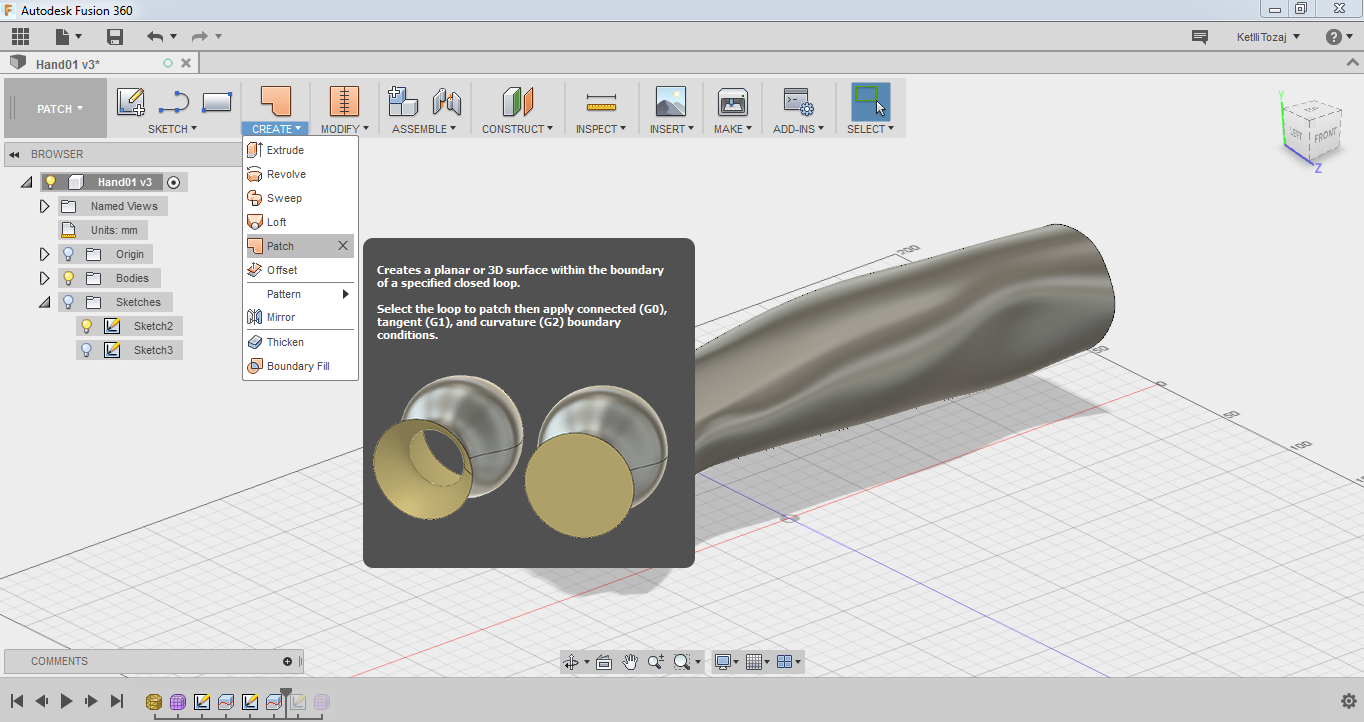
Task: Open the INSERT toolbar dropdown
Action: click(672, 129)
